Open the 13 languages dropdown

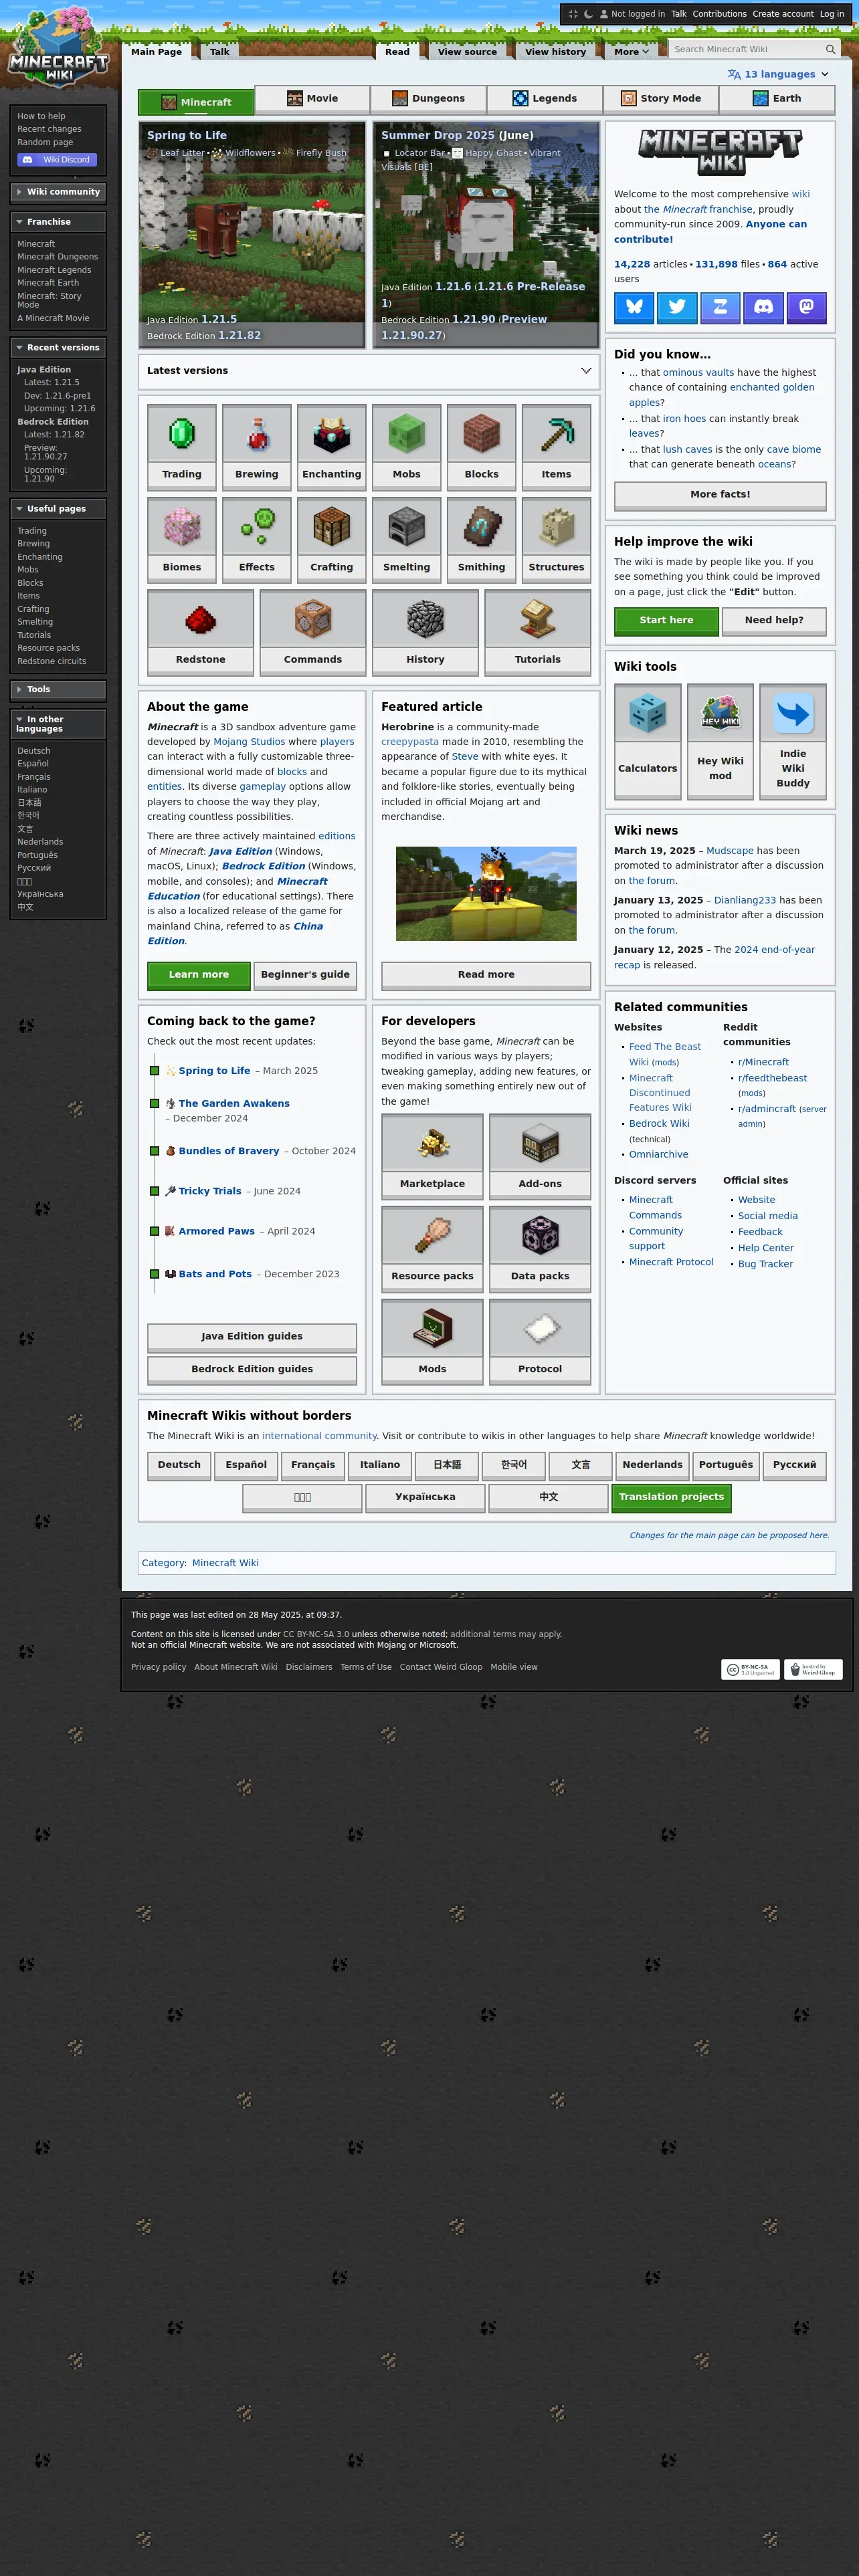(x=778, y=74)
